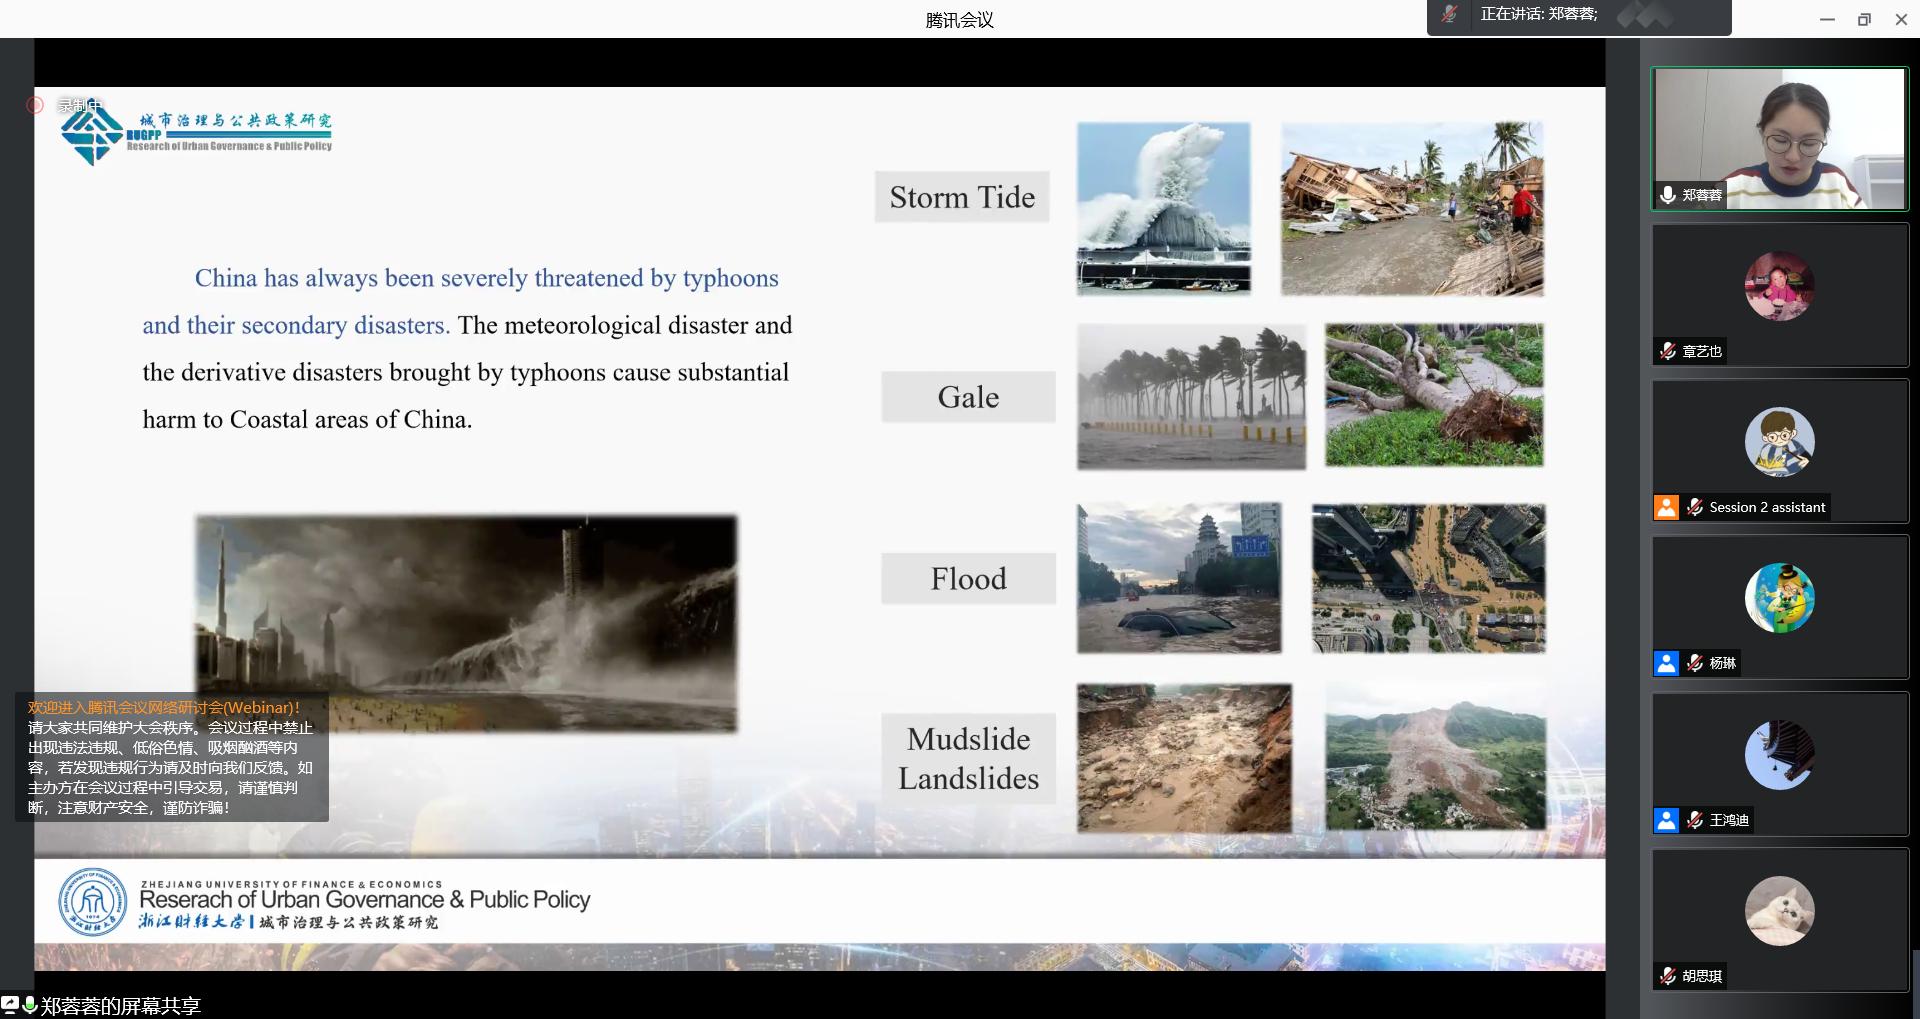Click the 正在讲话 speaker status text
Viewport: 1920px width, 1019px height.
pyautogui.click(x=1538, y=14)
